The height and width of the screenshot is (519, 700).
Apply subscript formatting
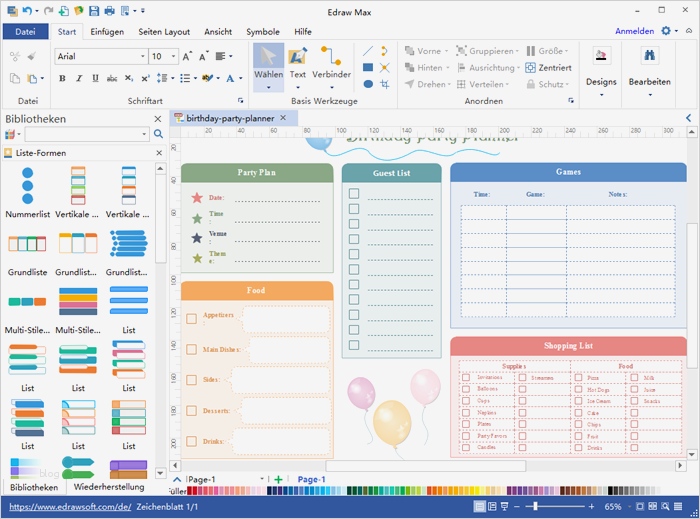coord(129,79)
